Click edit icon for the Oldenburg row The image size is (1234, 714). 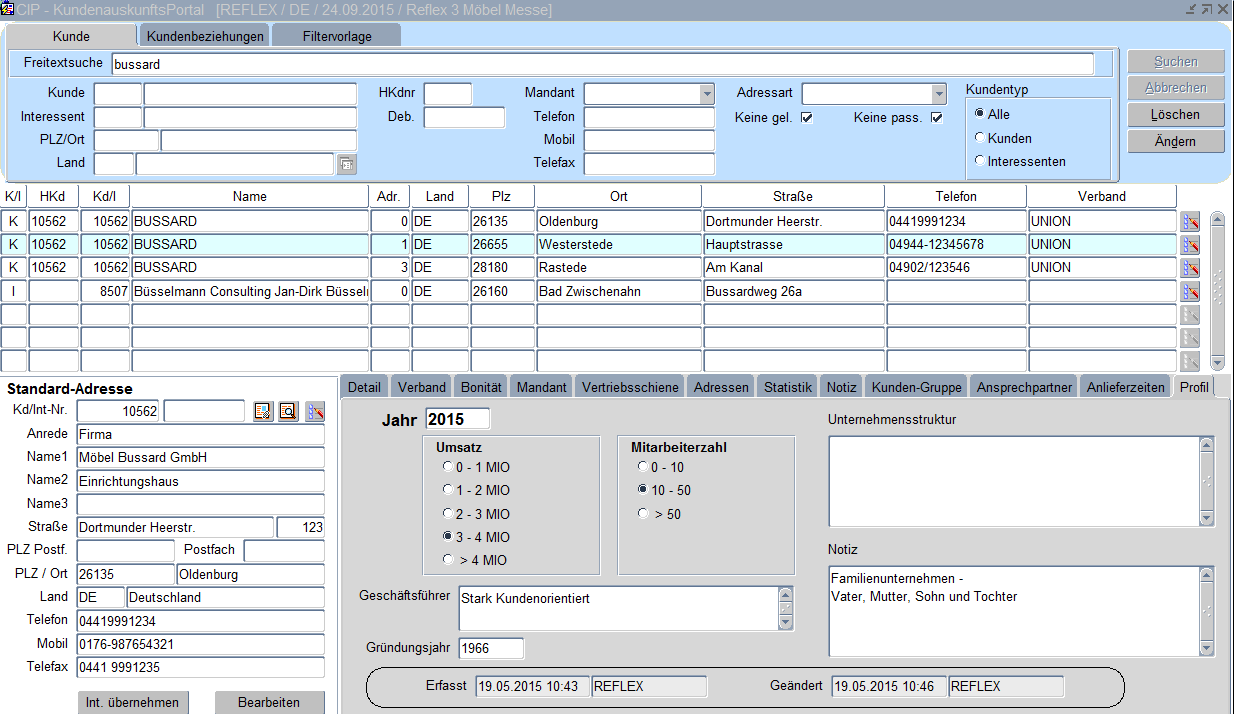click(1190, 222)
